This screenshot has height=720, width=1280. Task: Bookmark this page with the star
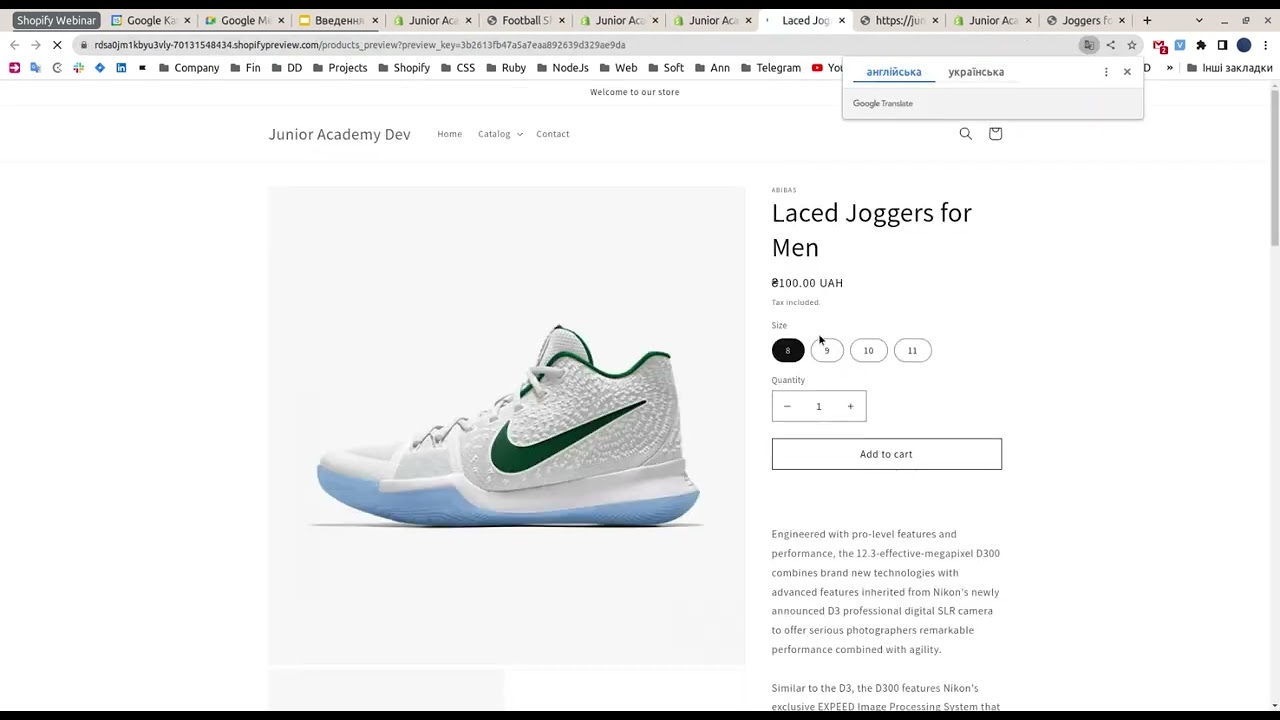(1132, 45)
